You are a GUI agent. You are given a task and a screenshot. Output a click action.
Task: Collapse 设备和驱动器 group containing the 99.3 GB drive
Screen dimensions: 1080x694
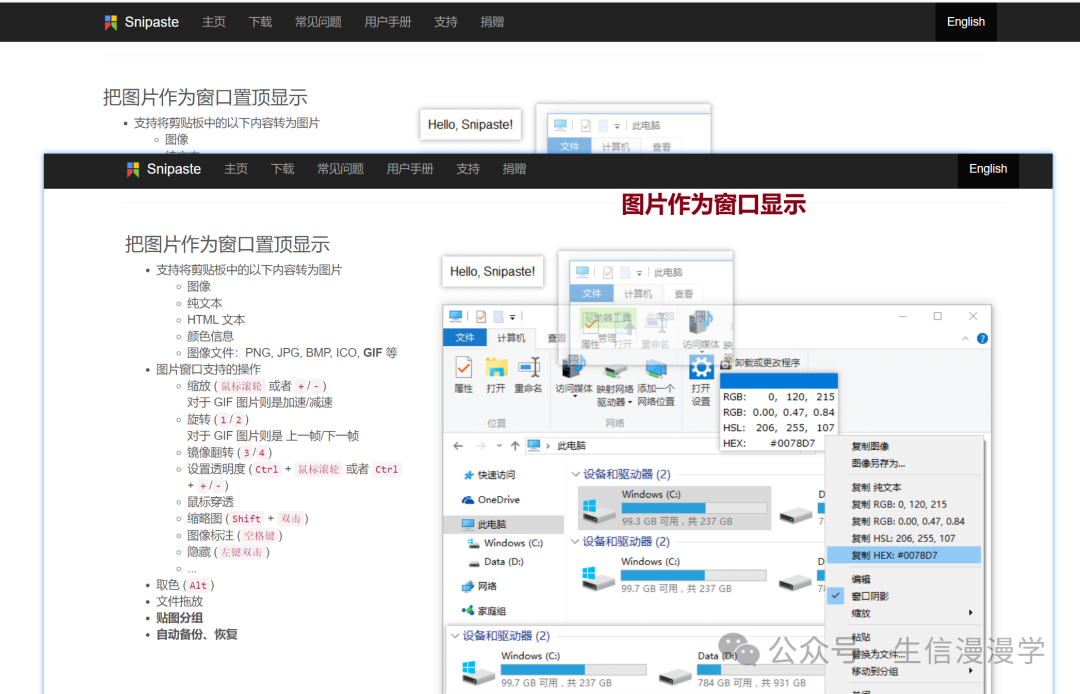point(576,474)
